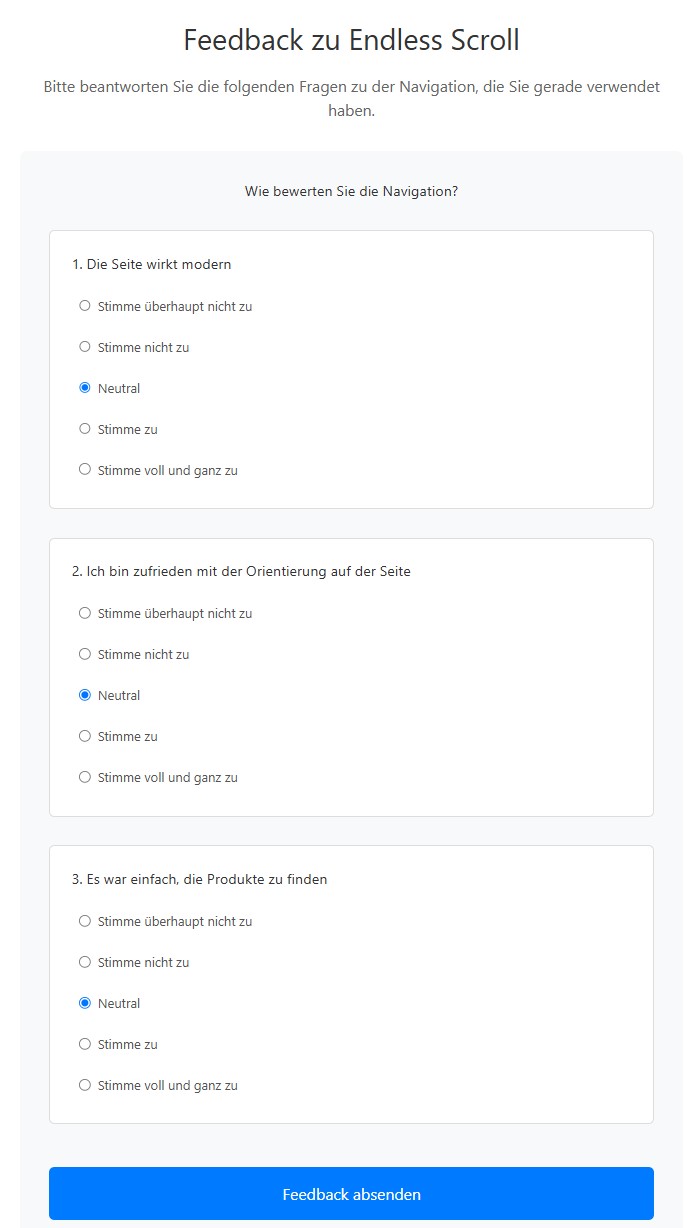Click the Orientierung auf der Seite question text
692x1228 pixels.
[241, 572]
